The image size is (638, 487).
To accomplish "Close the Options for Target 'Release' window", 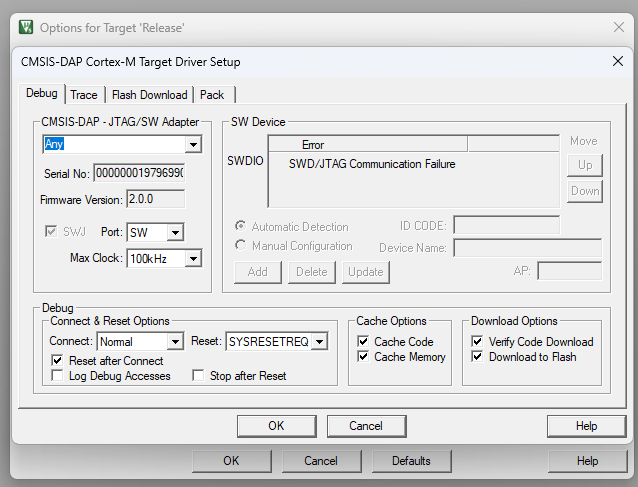I will point(618,27).
